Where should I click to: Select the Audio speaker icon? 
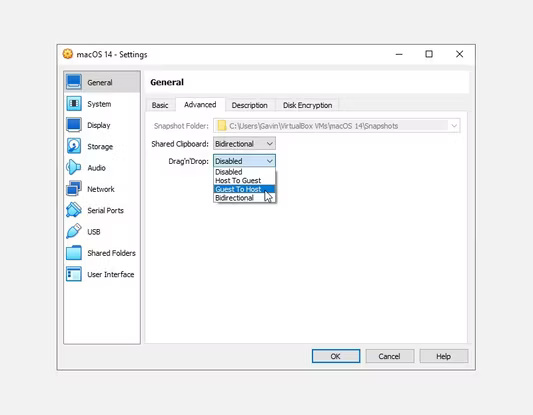click(x=74, y=168)
